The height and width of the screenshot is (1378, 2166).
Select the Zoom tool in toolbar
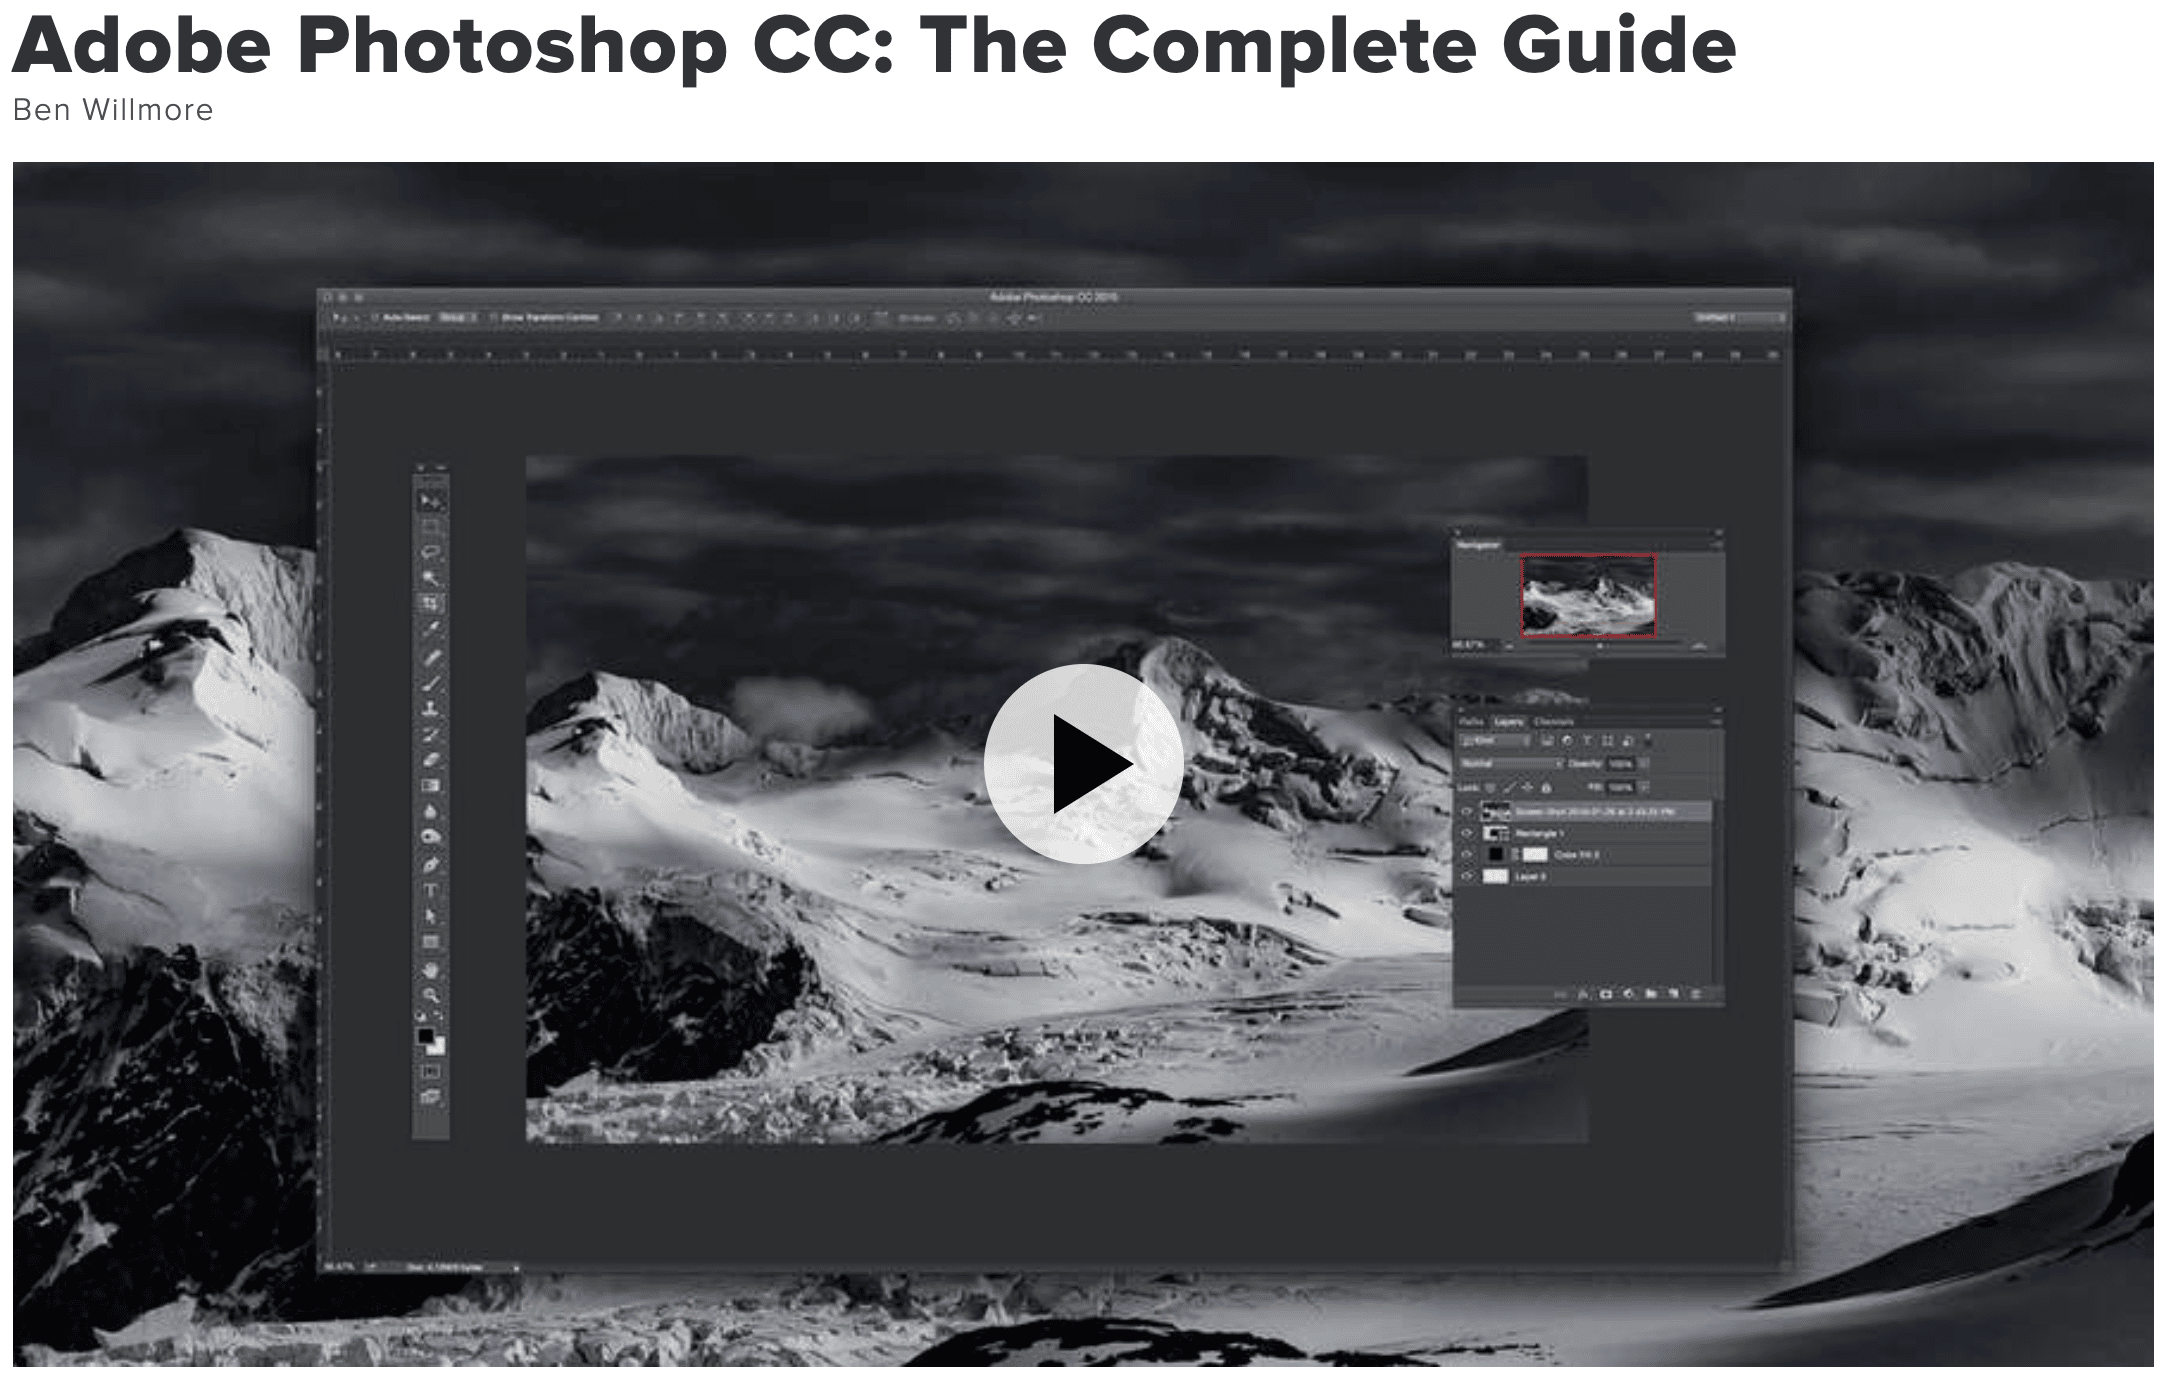pyautogui.click(x=431, y=996)
